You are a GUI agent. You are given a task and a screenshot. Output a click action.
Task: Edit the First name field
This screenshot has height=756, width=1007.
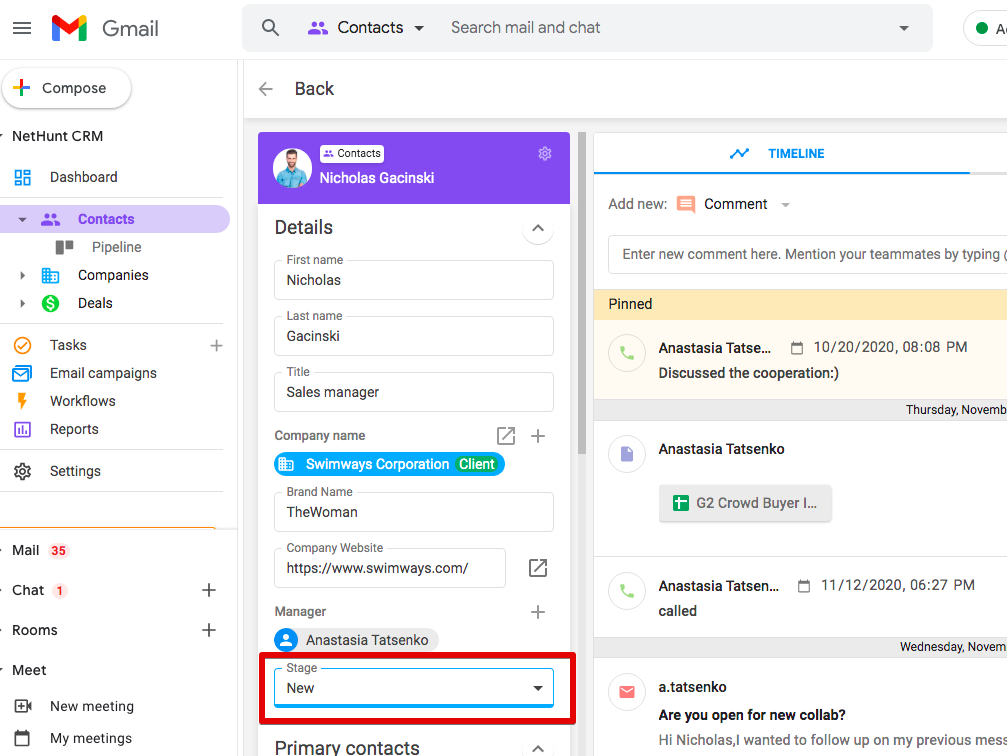click(414, 280)
